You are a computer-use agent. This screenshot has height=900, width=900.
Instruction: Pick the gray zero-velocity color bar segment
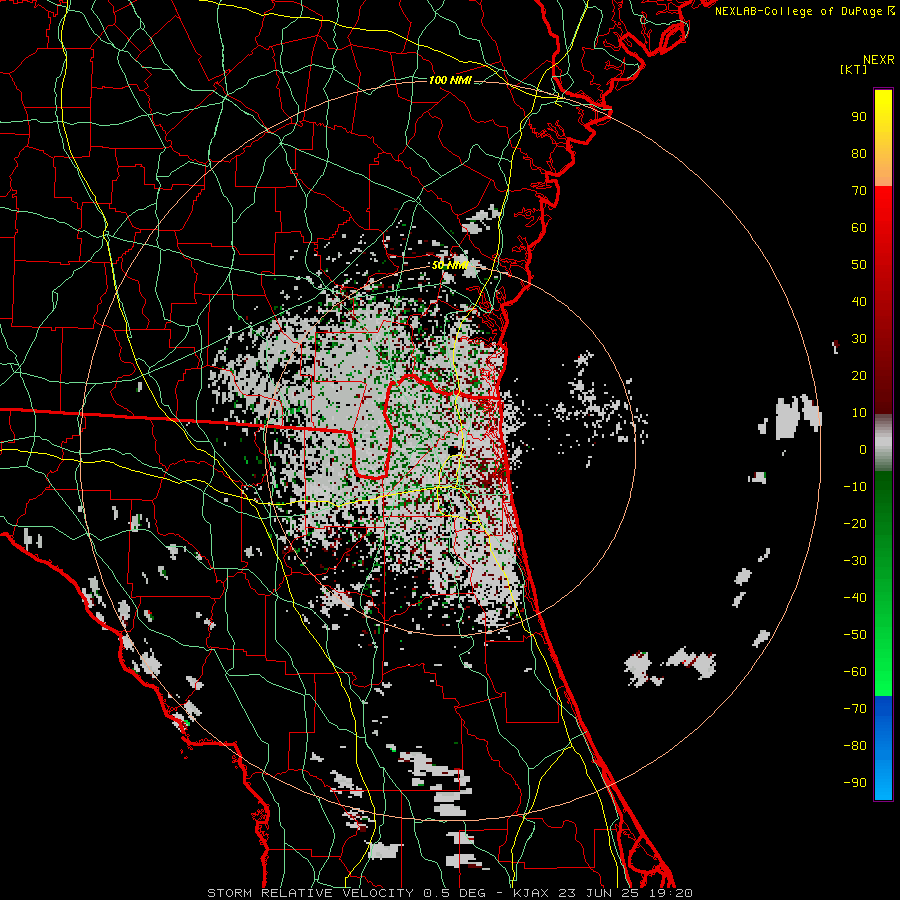tap(883, 443)
